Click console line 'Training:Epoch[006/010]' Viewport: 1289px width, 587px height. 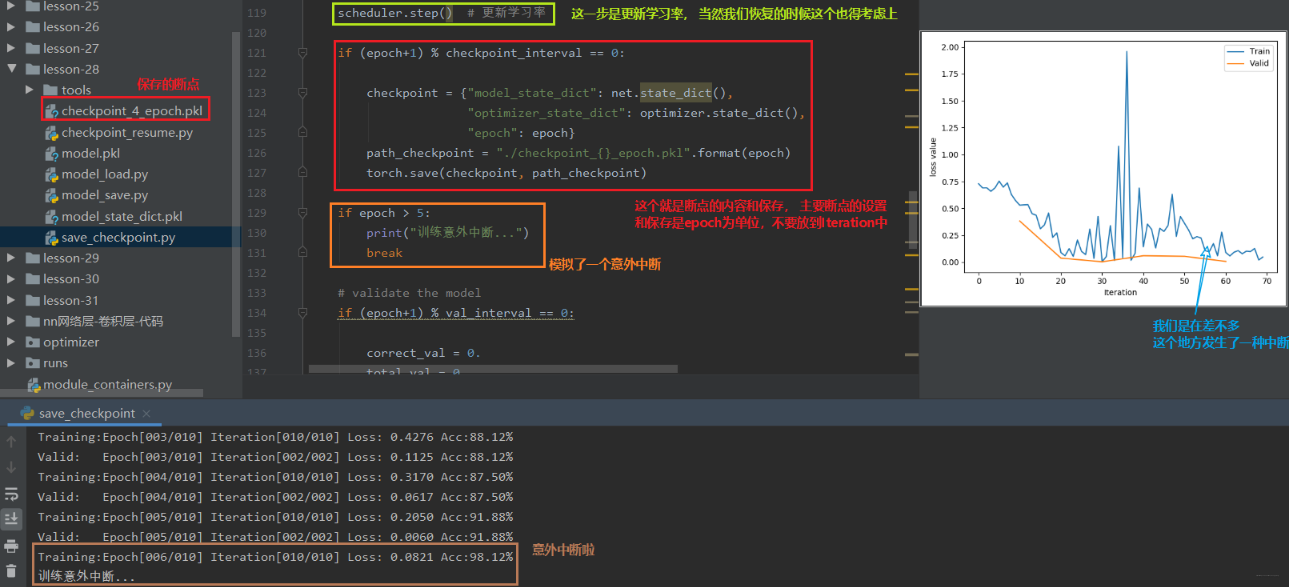tap(275, 557)
